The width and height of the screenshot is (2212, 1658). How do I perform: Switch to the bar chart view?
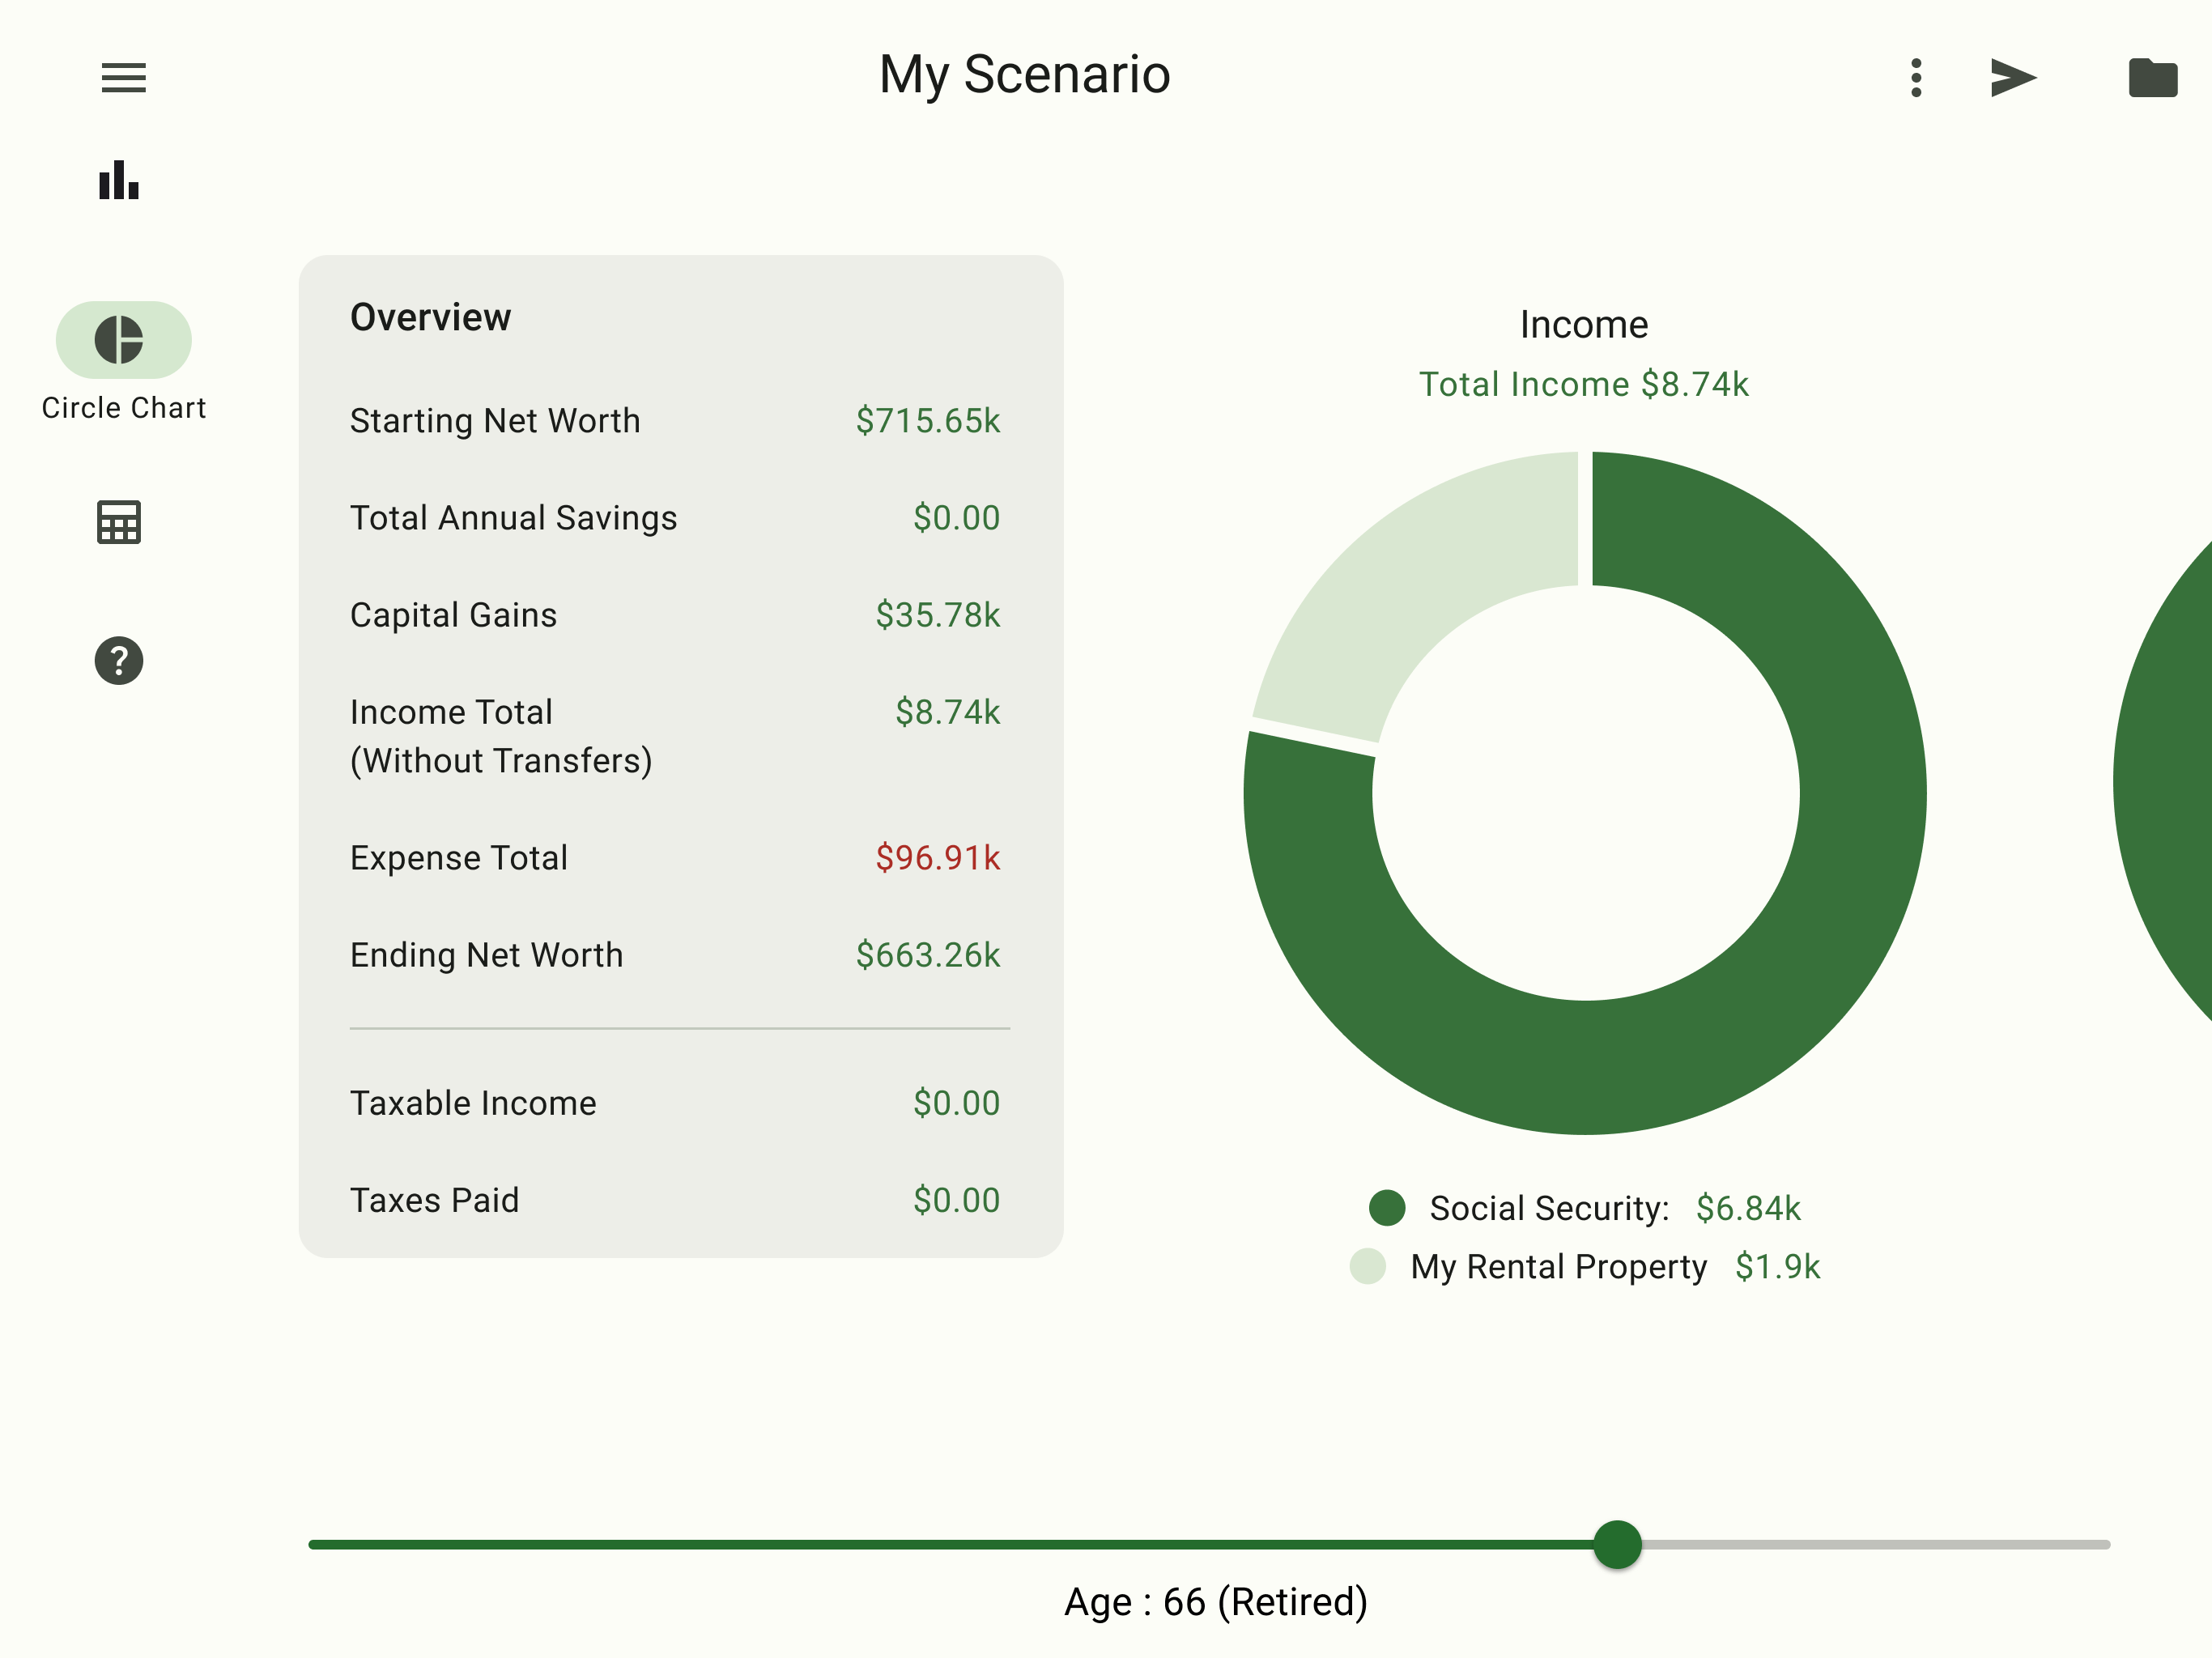coord(119,180)
